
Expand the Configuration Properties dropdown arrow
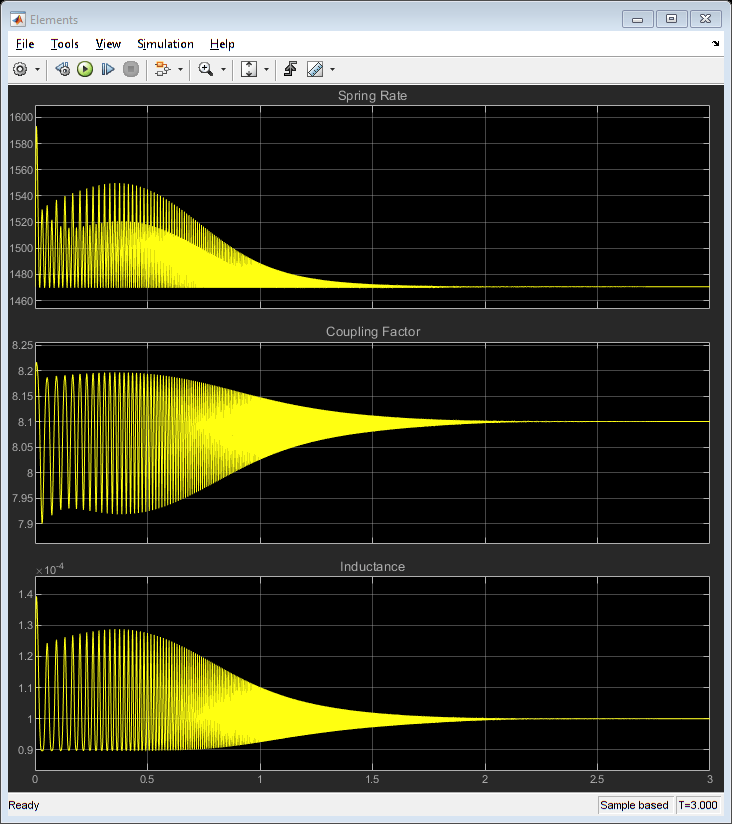pyautogui.click(x=37, y=69)
